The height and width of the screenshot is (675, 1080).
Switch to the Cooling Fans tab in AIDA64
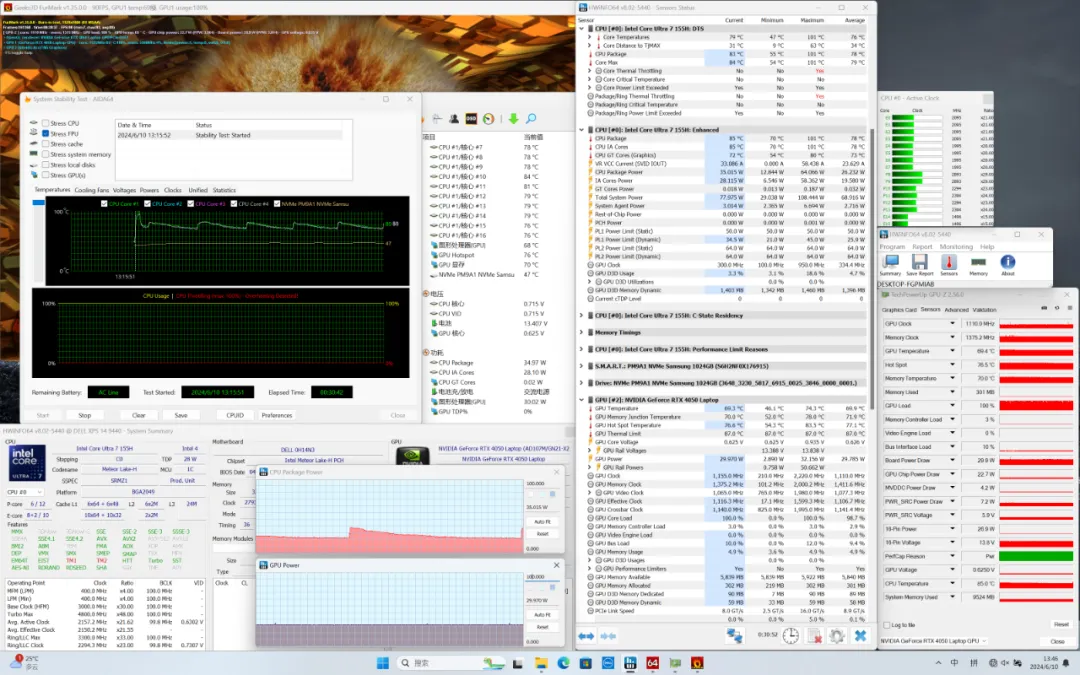tap(92, 190)
